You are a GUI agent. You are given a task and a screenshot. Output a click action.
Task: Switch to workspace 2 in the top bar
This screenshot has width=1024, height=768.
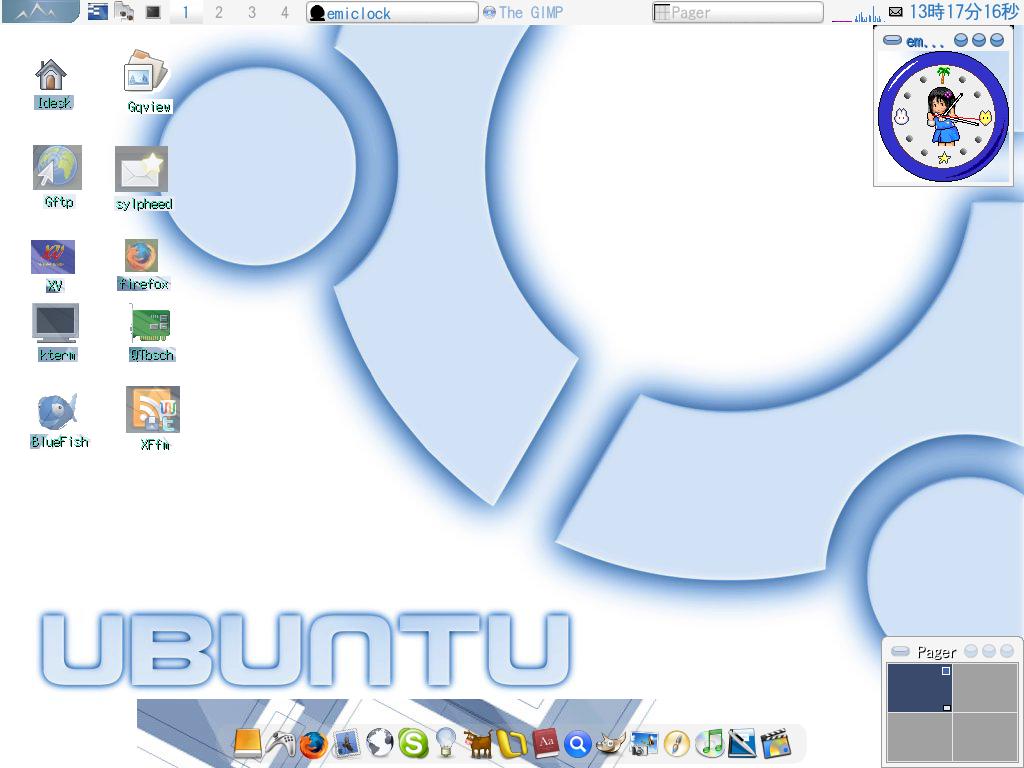pyautogui.click(x=218, y=13)
